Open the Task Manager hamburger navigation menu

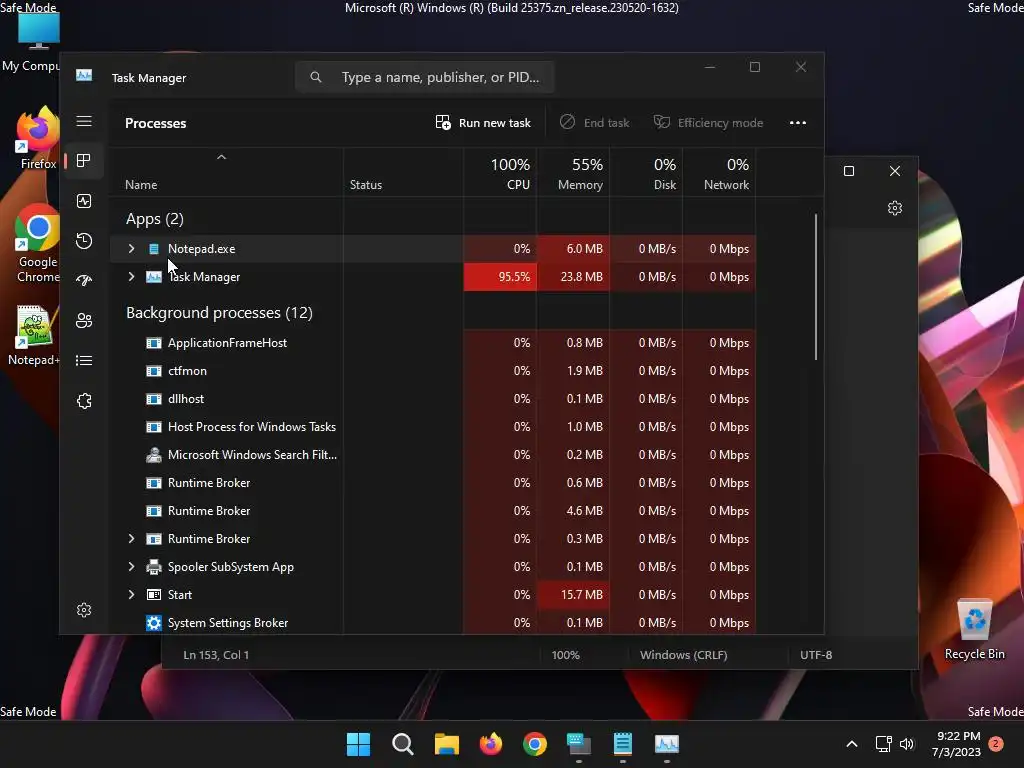[x=84, y=121]
